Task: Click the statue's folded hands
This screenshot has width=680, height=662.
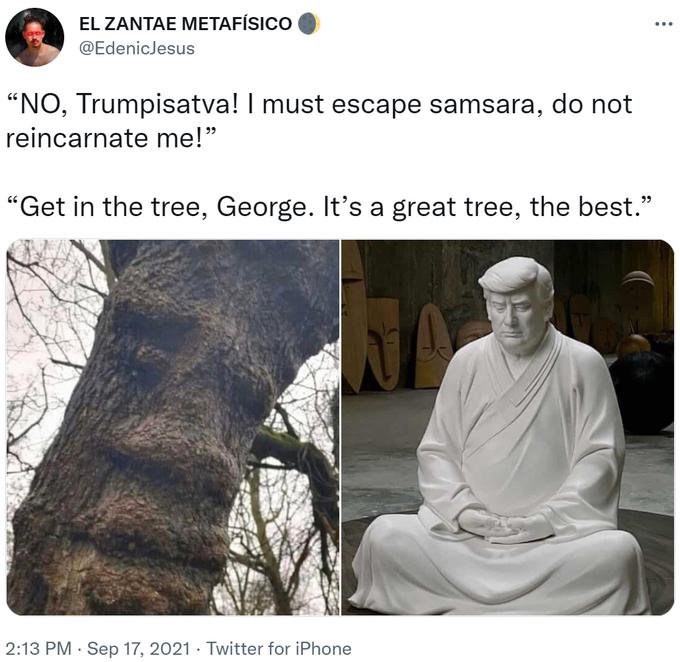Action: [505, 526]
